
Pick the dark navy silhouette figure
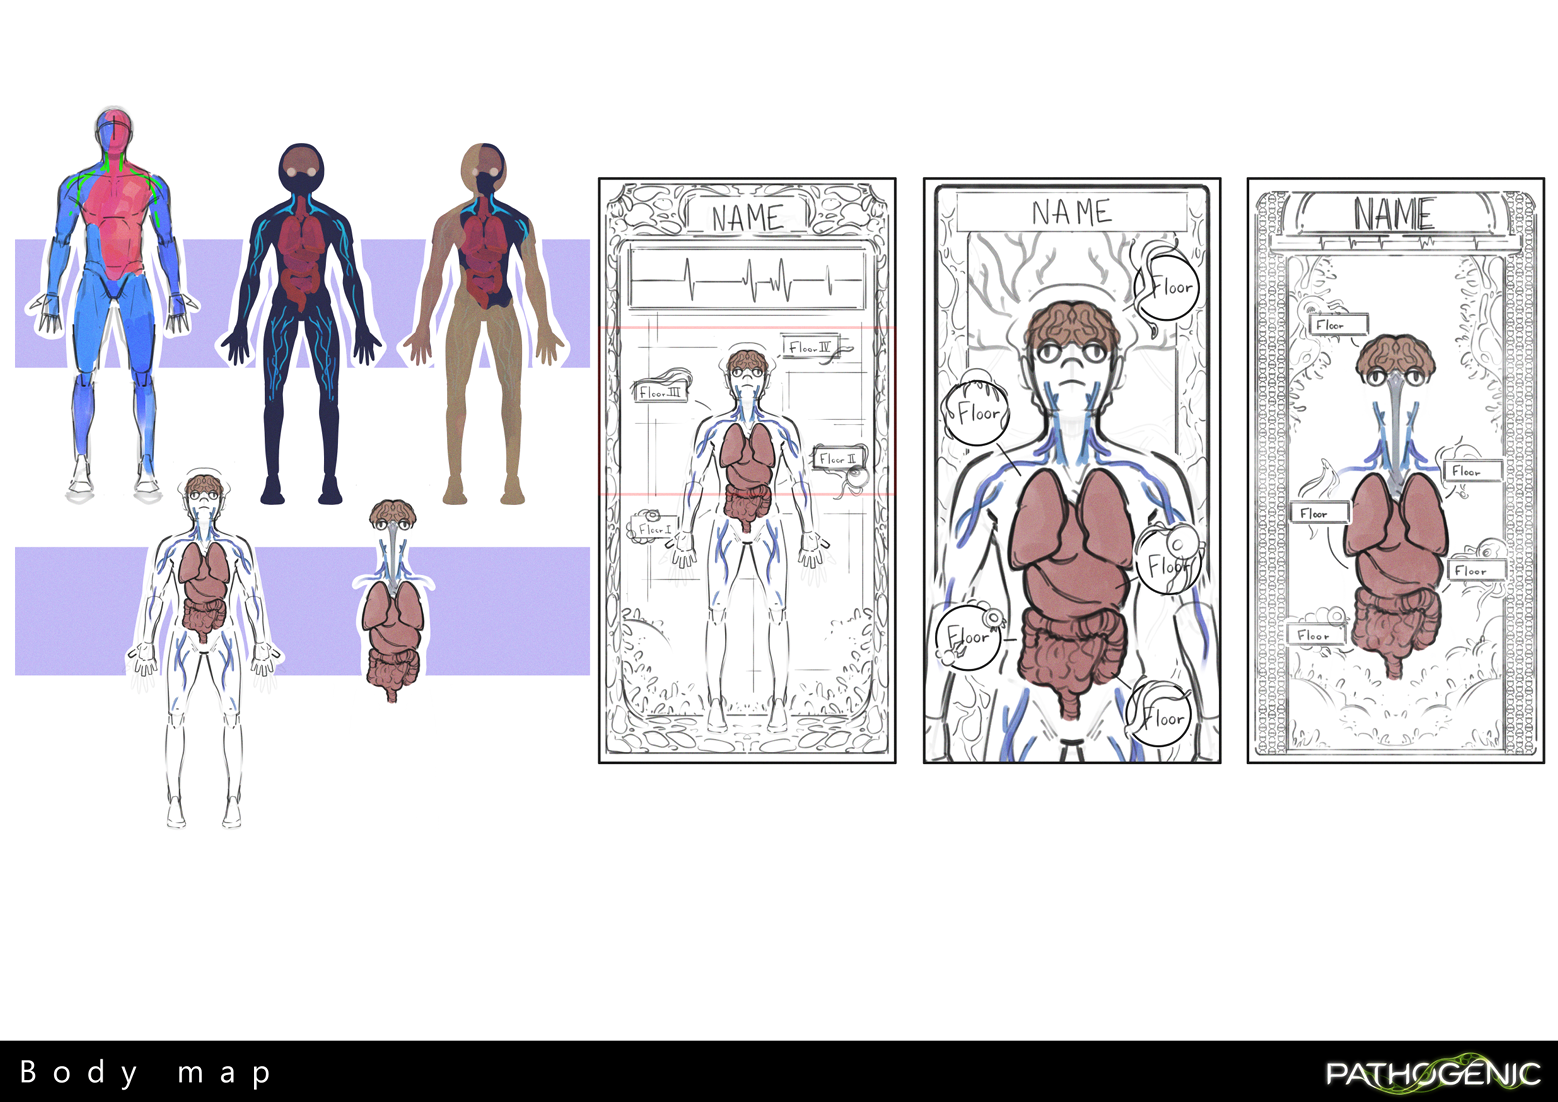300,323
